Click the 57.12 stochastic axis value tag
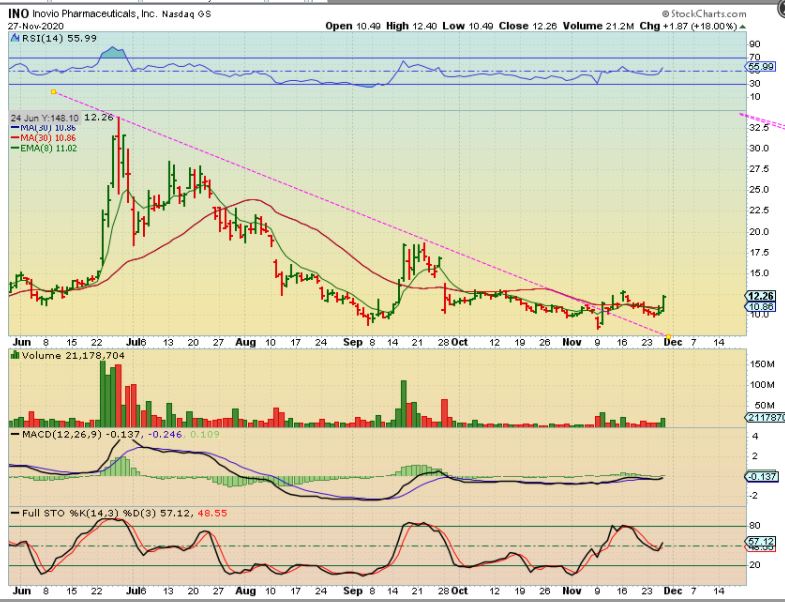This screenshot has height=602, width=785. pyautogui.click(x=761, y=541)
